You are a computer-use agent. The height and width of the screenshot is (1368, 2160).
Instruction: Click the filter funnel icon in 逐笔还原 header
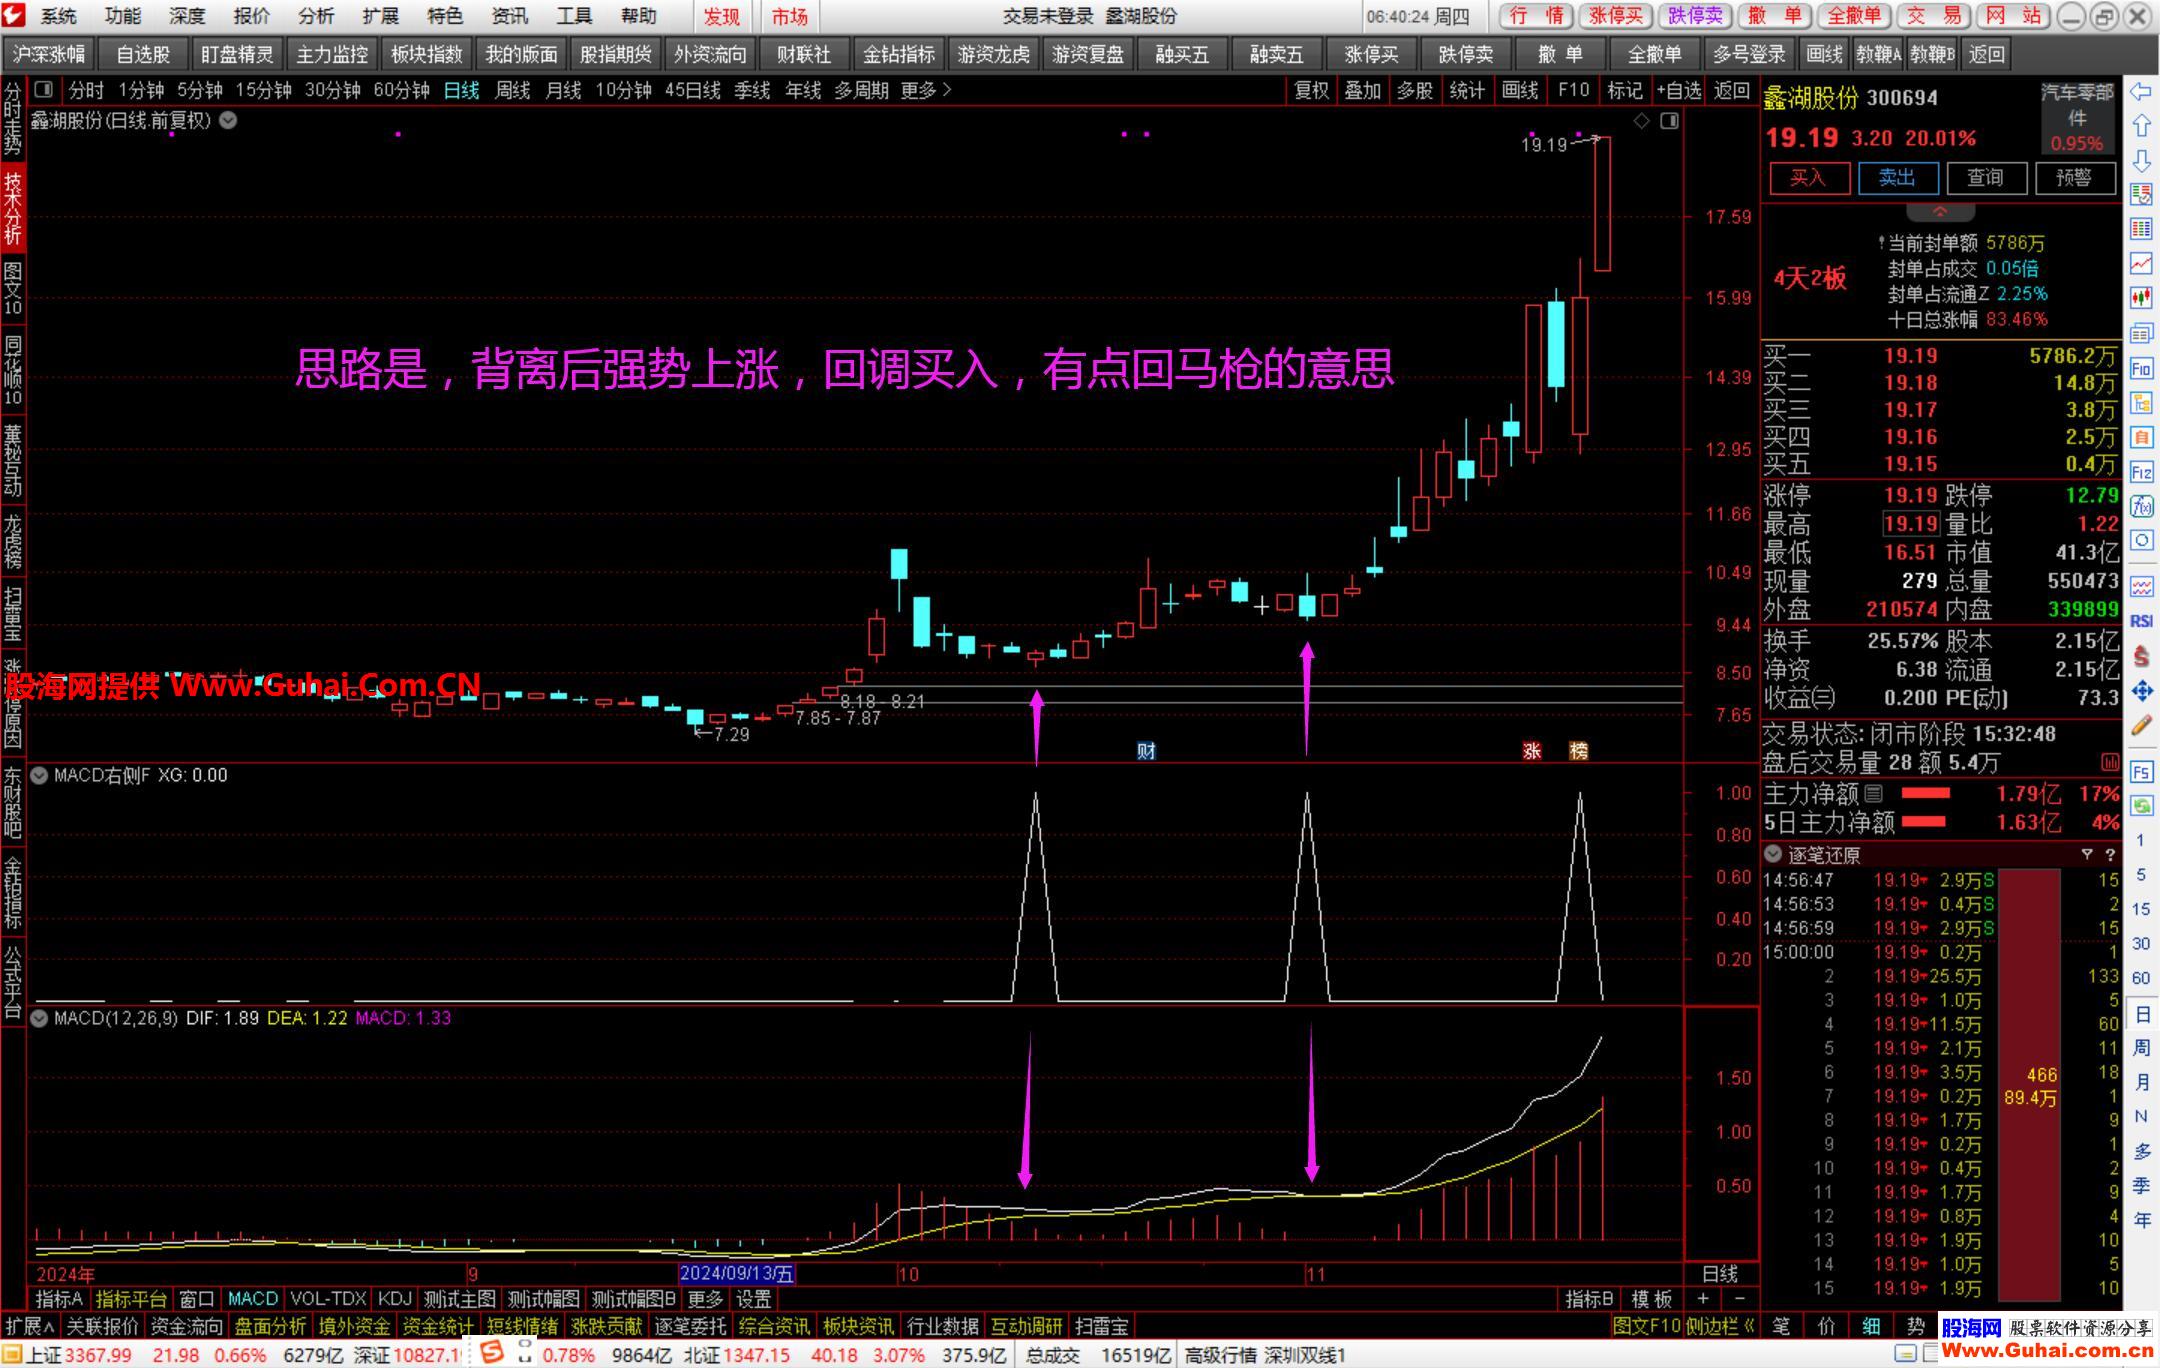2087,854
